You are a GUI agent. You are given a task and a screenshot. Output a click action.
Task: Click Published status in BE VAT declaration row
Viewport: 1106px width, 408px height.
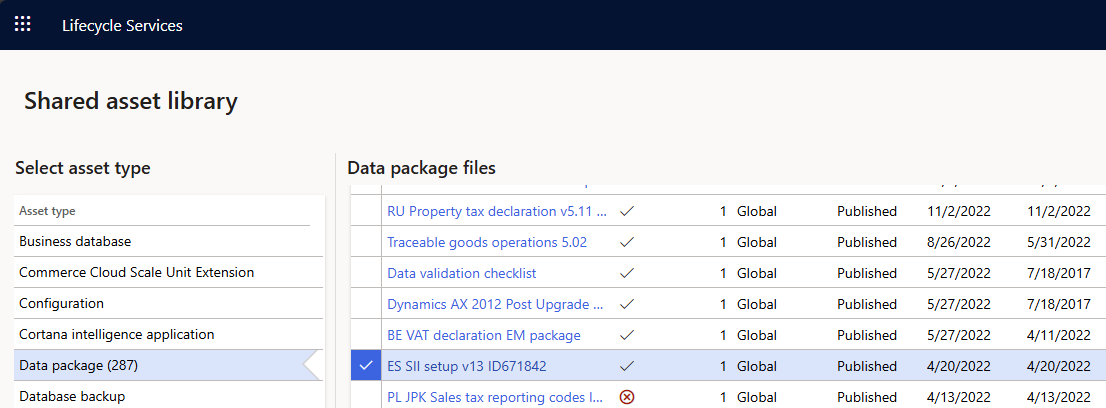coord(867,335)
